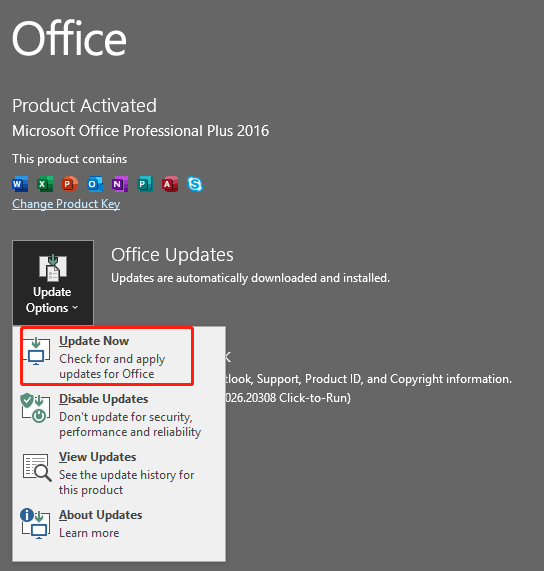Viewport: 544px width, 571px height.
Task: Click "This product contains" label
Action: click(x=70, y=159)
